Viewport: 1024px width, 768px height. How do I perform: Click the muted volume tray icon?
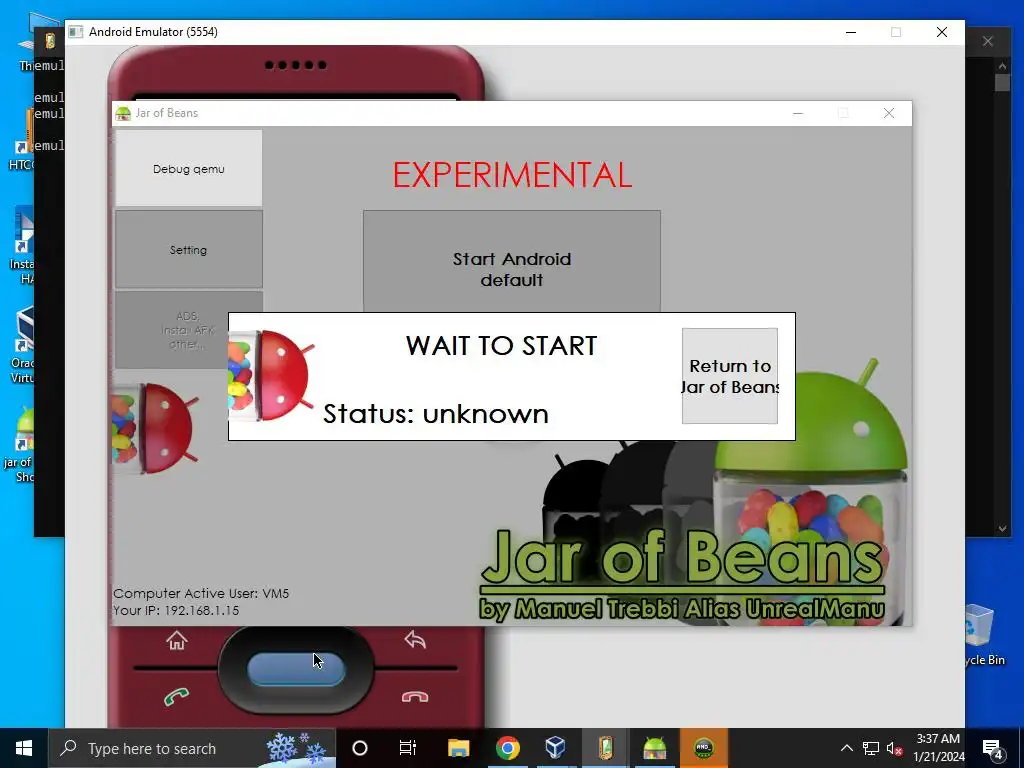click(x=894, y=748)
